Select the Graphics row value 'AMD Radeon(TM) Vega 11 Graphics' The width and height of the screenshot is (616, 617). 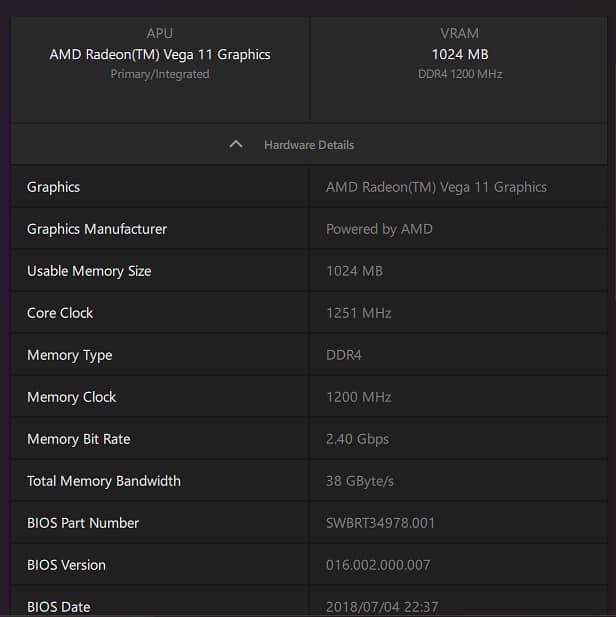point(436,187)
